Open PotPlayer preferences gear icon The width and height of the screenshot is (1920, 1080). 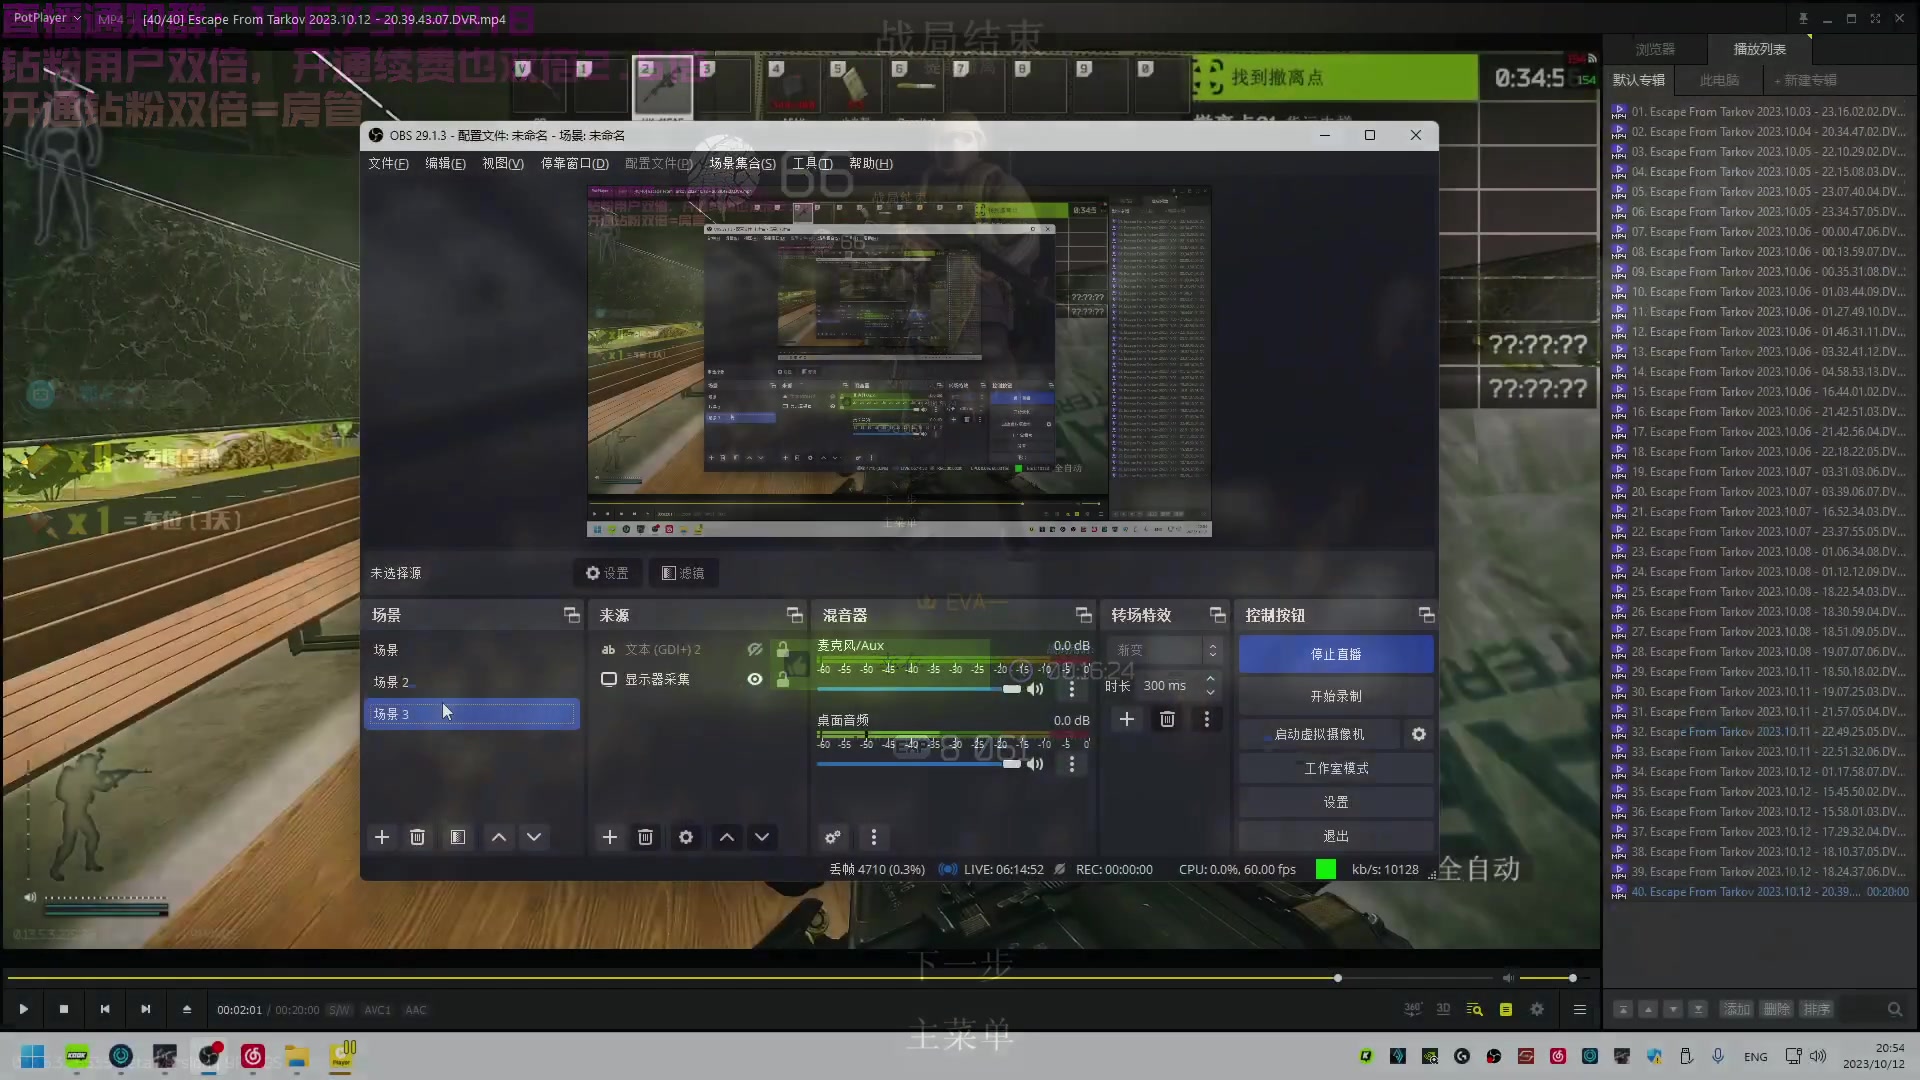point(1537,1009)
